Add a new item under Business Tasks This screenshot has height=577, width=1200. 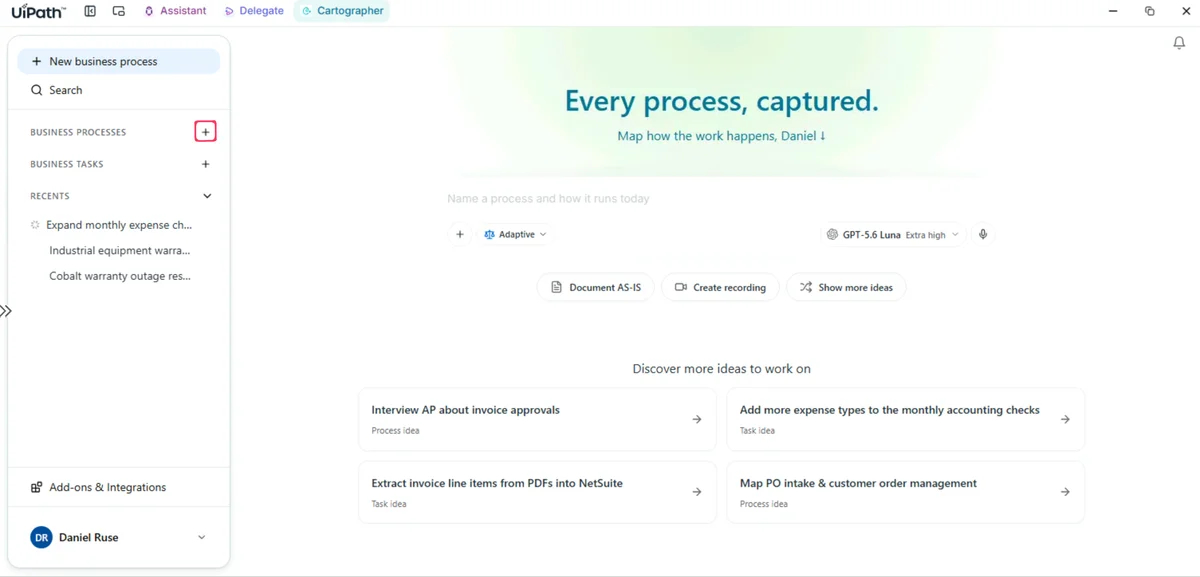206,164
